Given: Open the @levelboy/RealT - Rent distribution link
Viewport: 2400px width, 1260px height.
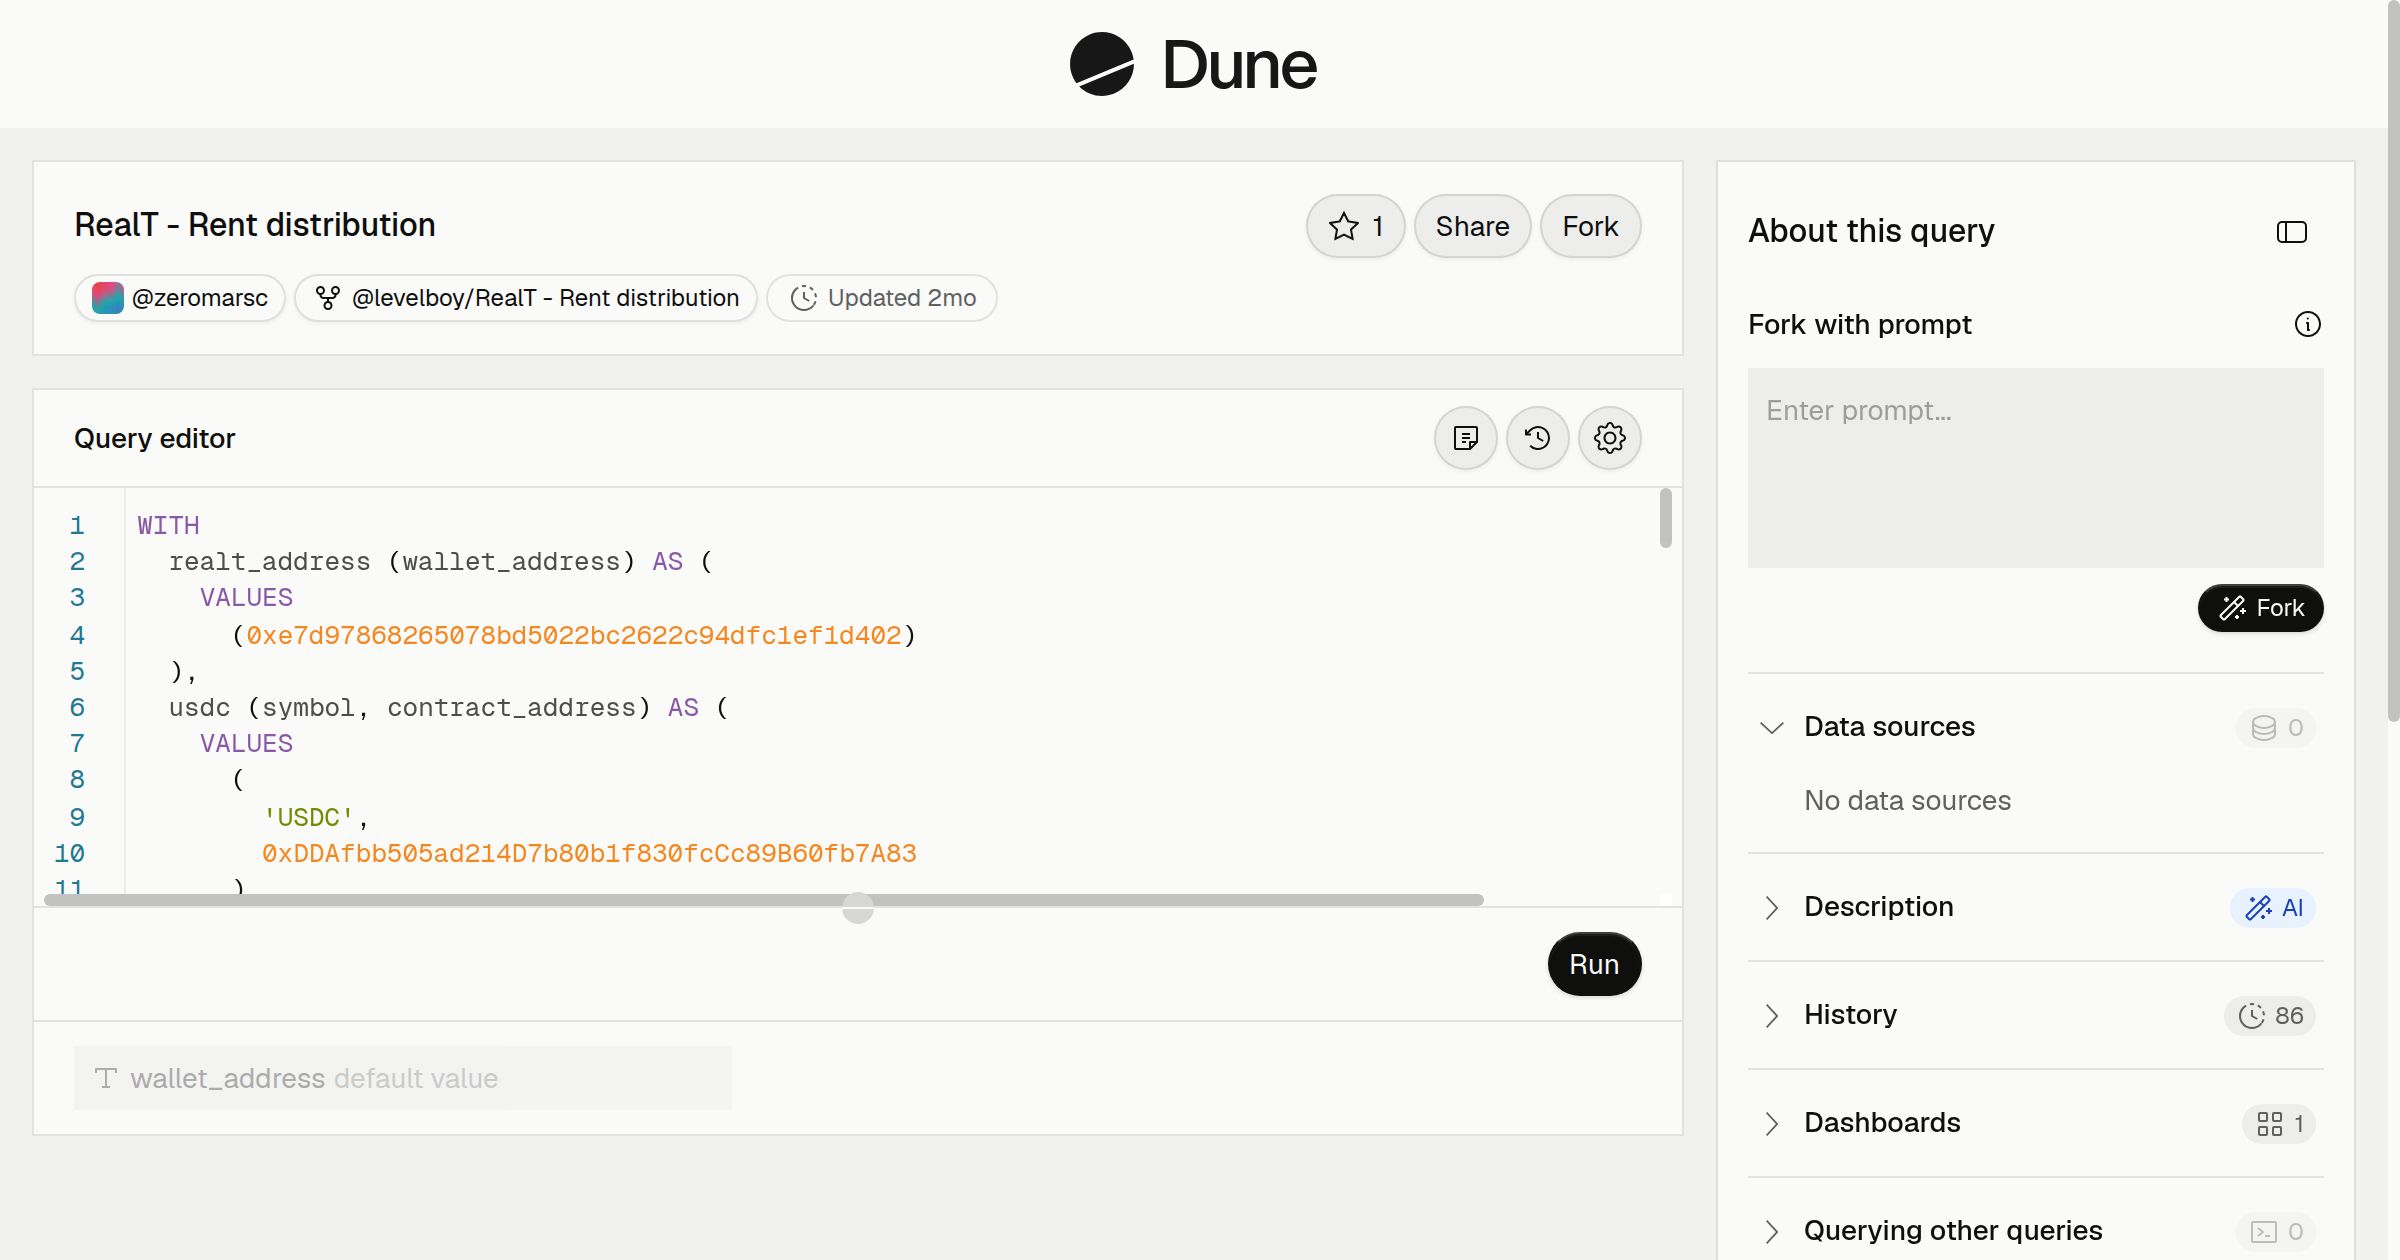Looking at the screenshot, I should point(526,298).
